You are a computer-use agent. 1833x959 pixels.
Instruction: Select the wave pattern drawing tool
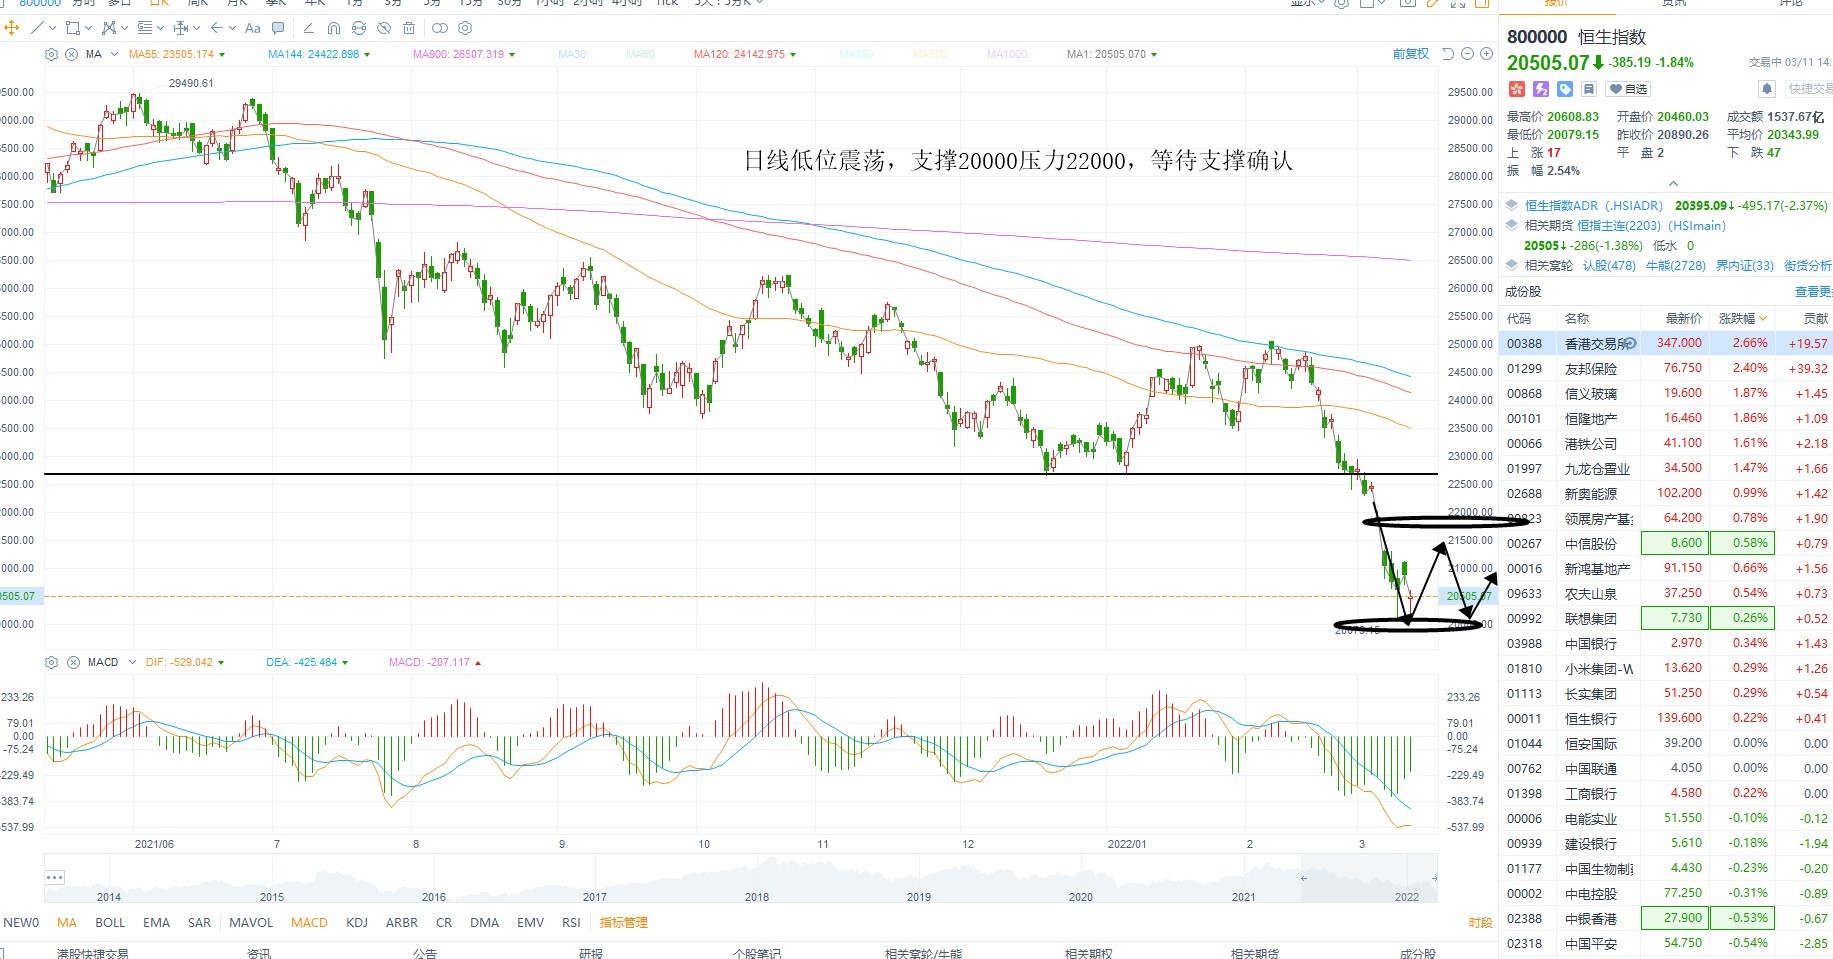(110, 28)
